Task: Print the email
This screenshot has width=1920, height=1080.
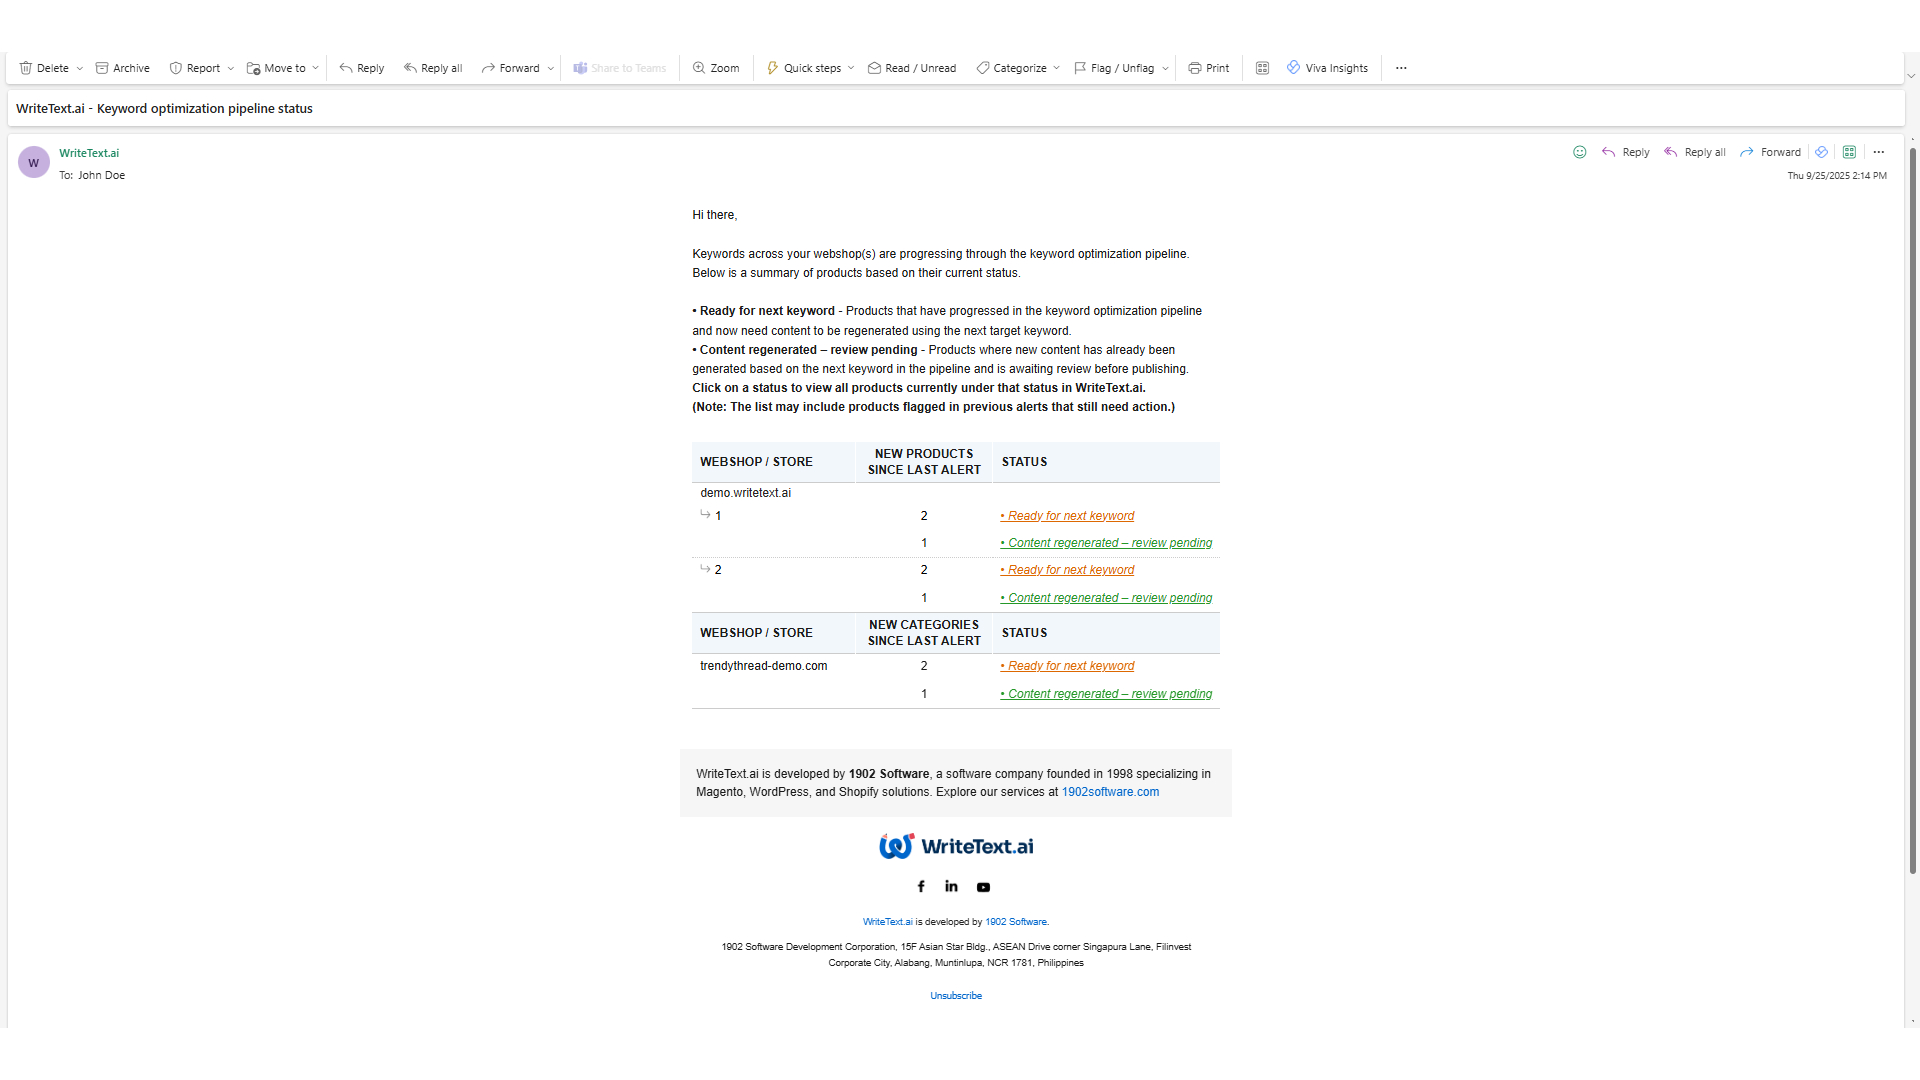Action: click(x=1208, y=67)
